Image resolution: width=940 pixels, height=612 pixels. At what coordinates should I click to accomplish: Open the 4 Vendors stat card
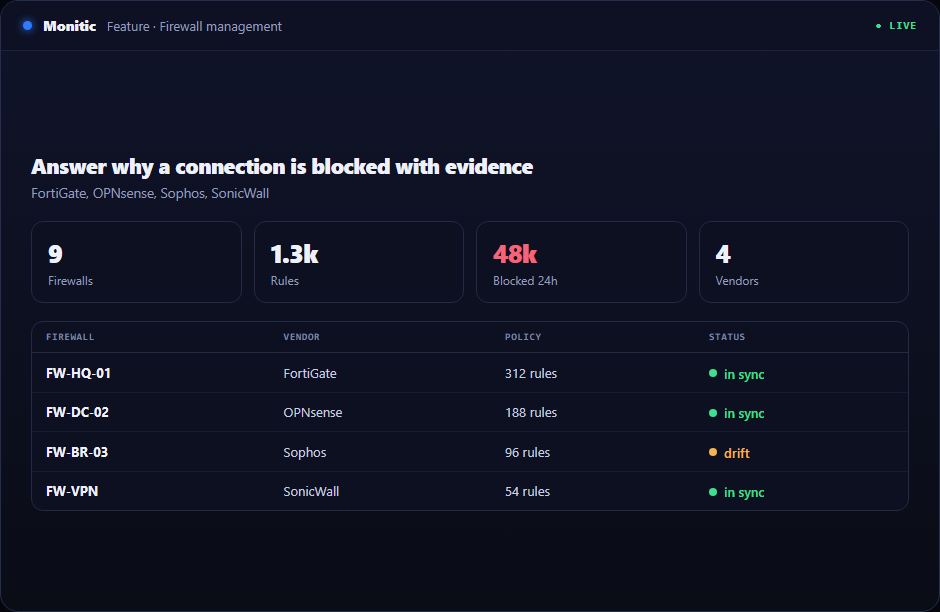coord(803,262)
